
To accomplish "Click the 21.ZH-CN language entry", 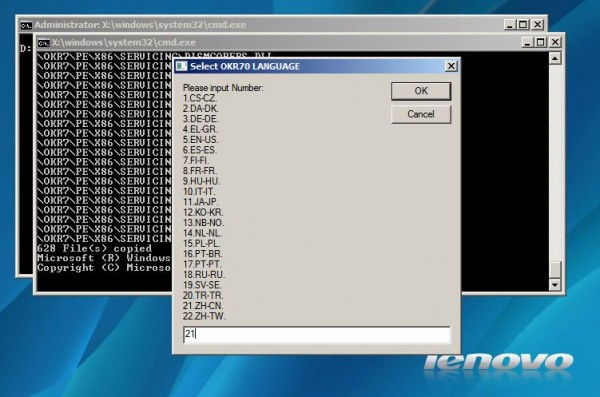I will 203,306.
